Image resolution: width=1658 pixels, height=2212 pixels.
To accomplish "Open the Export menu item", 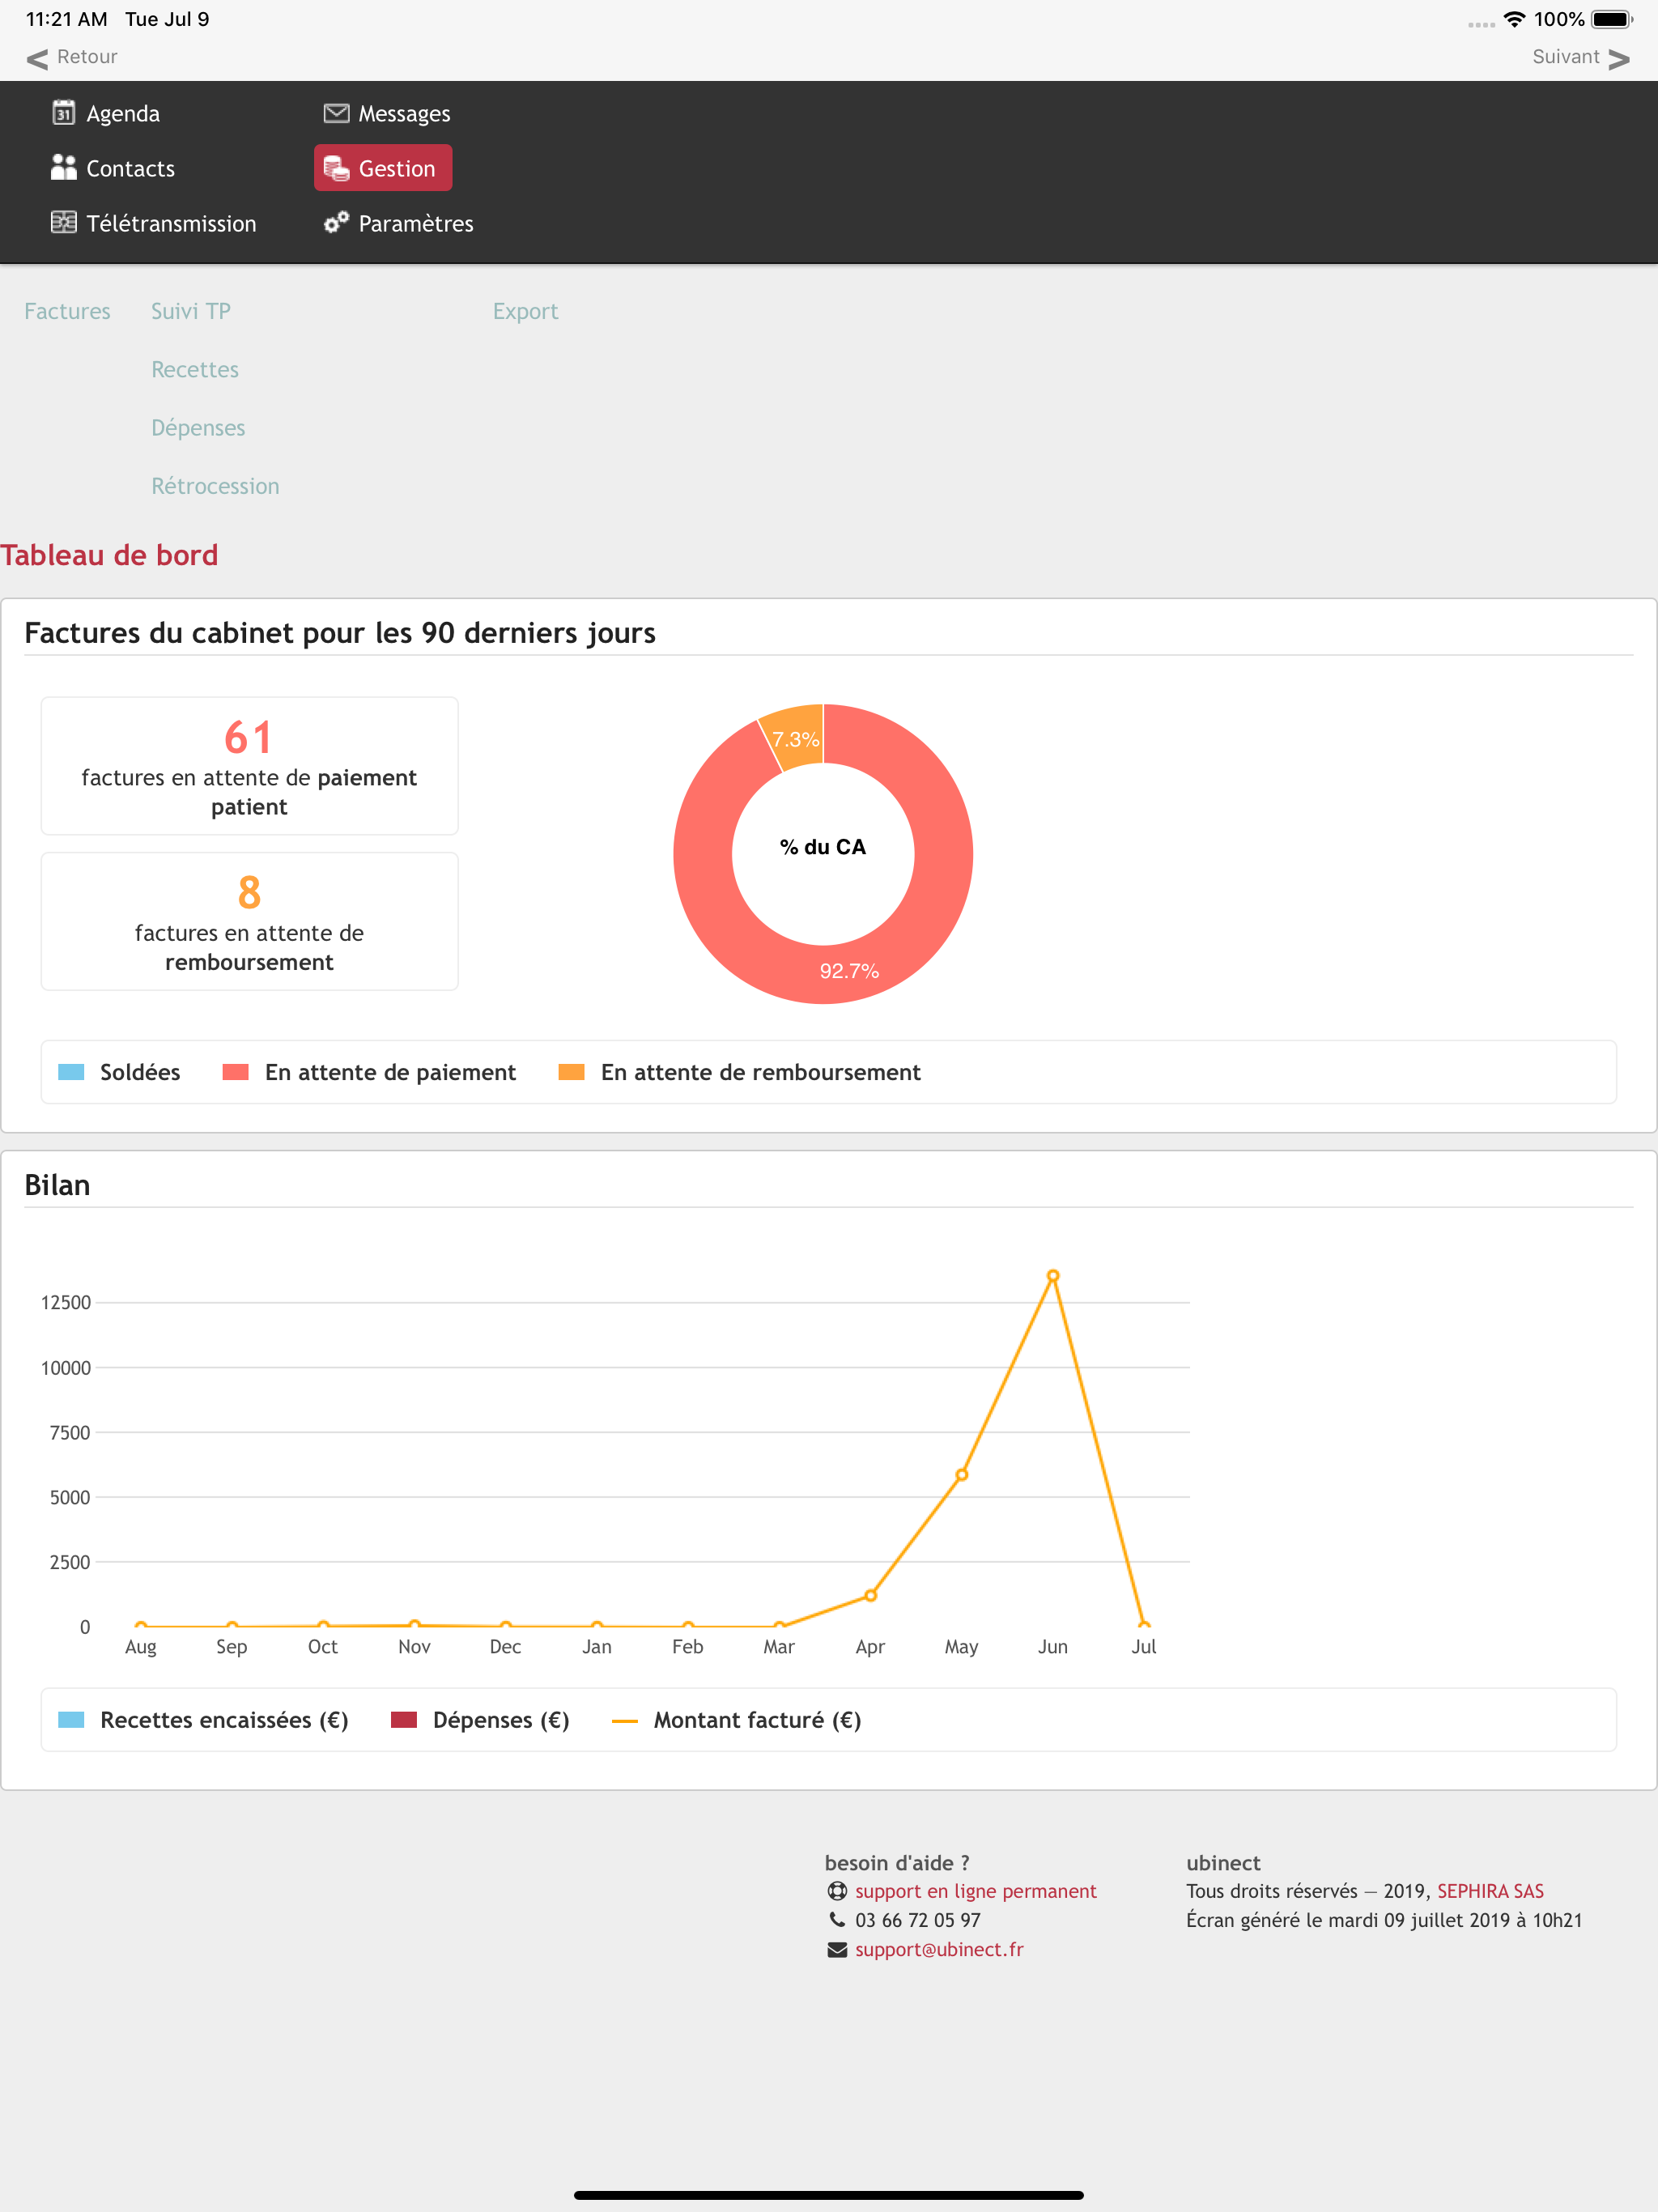I will point(525,311).
